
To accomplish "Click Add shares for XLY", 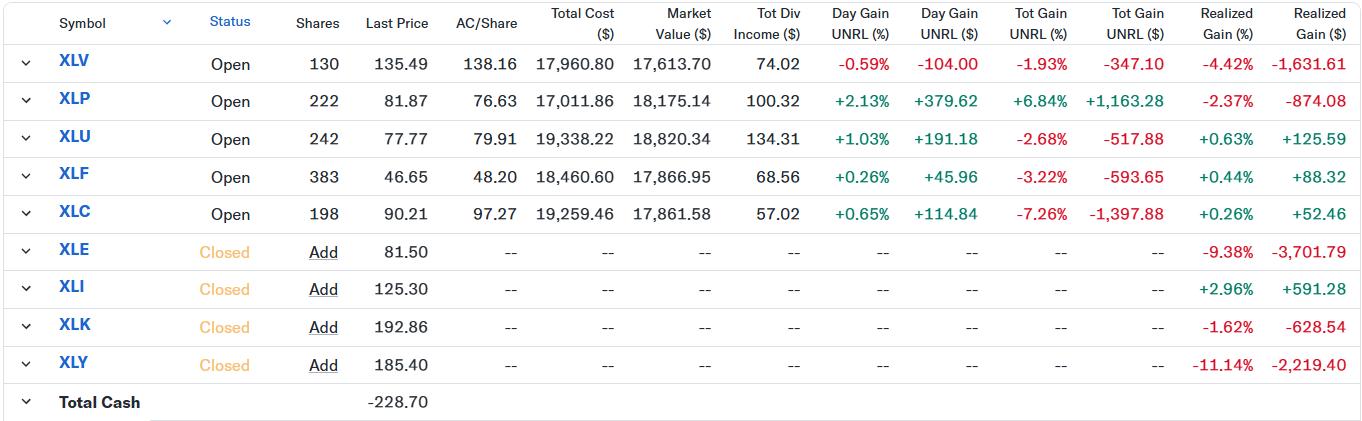I will pos(323,365).
